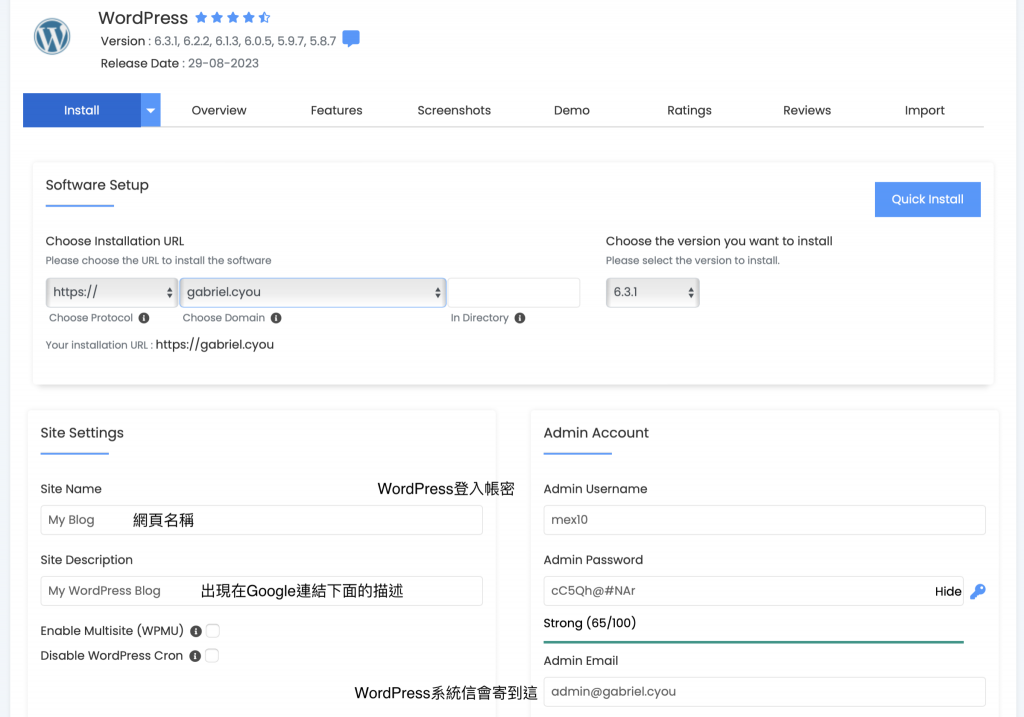The image size is (1024, 717).
Task: Click the Software Setup heading
Action: (x=97, y=185)
